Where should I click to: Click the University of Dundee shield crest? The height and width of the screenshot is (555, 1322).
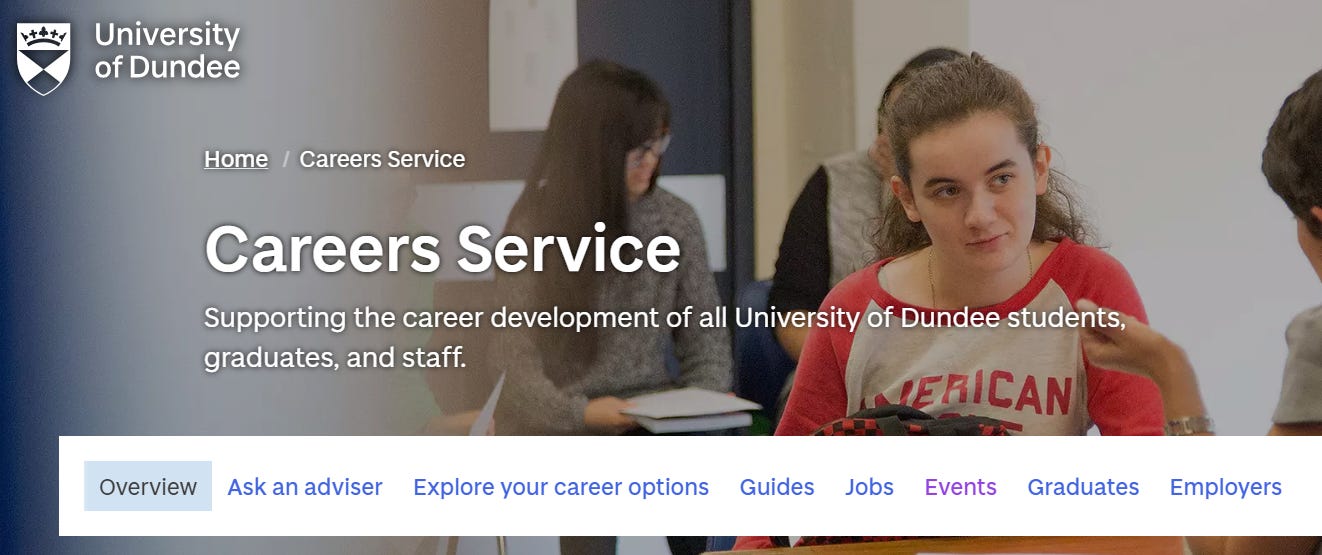(44, 58)
